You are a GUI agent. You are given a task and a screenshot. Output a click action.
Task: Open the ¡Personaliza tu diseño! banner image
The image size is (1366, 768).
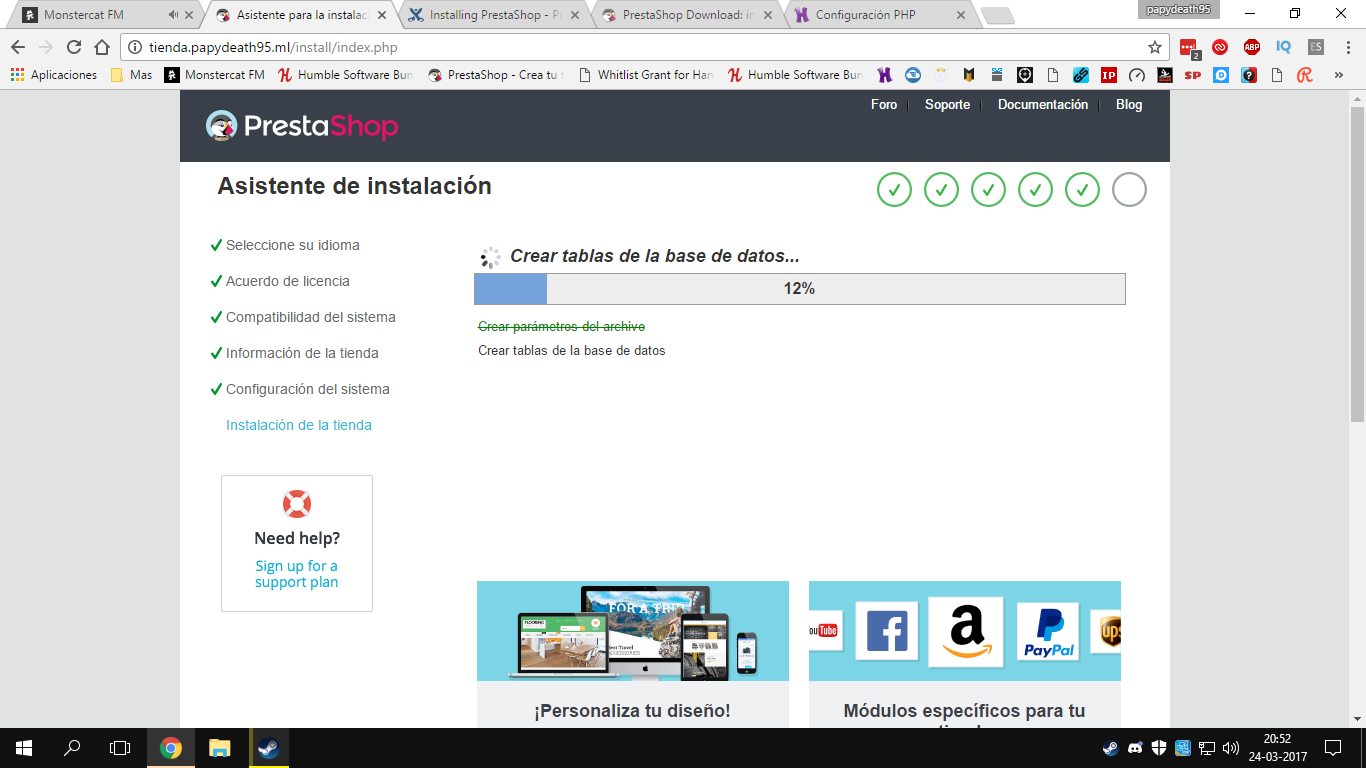[x=633, y=631]
